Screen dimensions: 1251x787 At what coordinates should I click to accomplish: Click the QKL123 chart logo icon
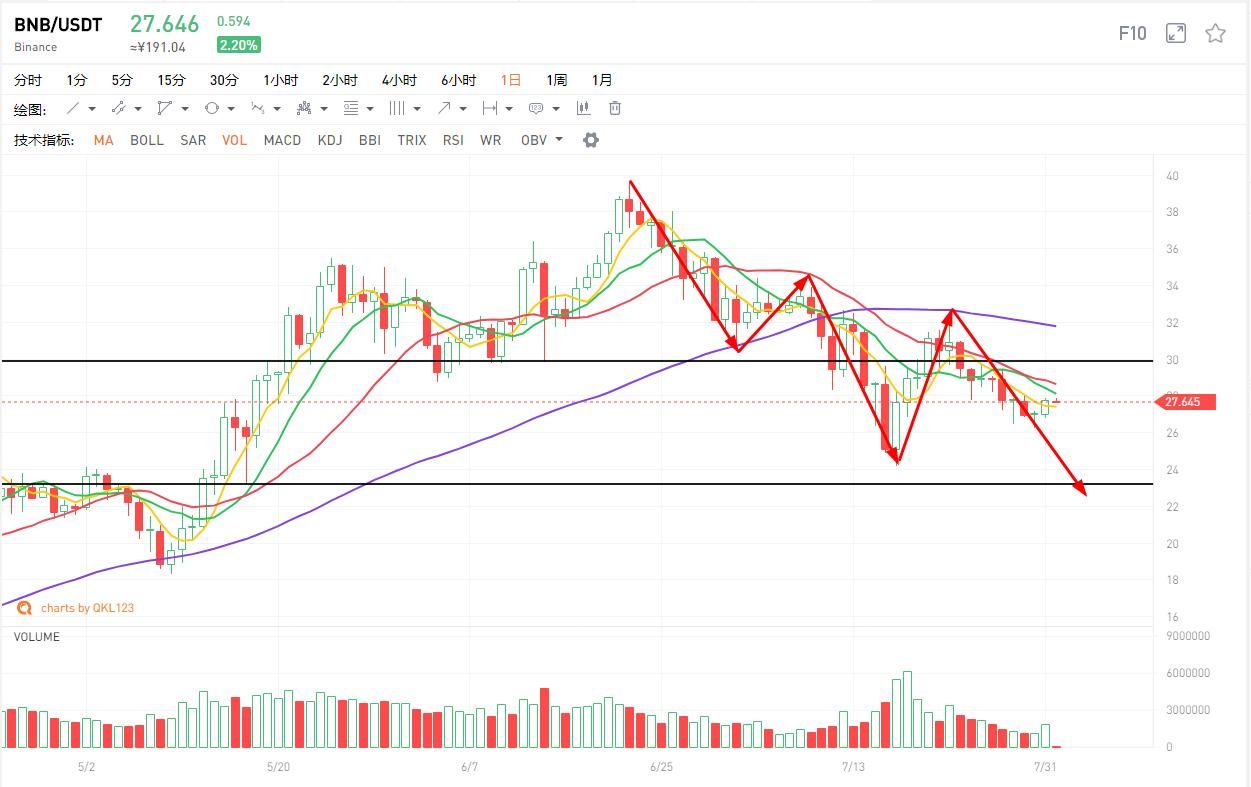tap(23, 607)
